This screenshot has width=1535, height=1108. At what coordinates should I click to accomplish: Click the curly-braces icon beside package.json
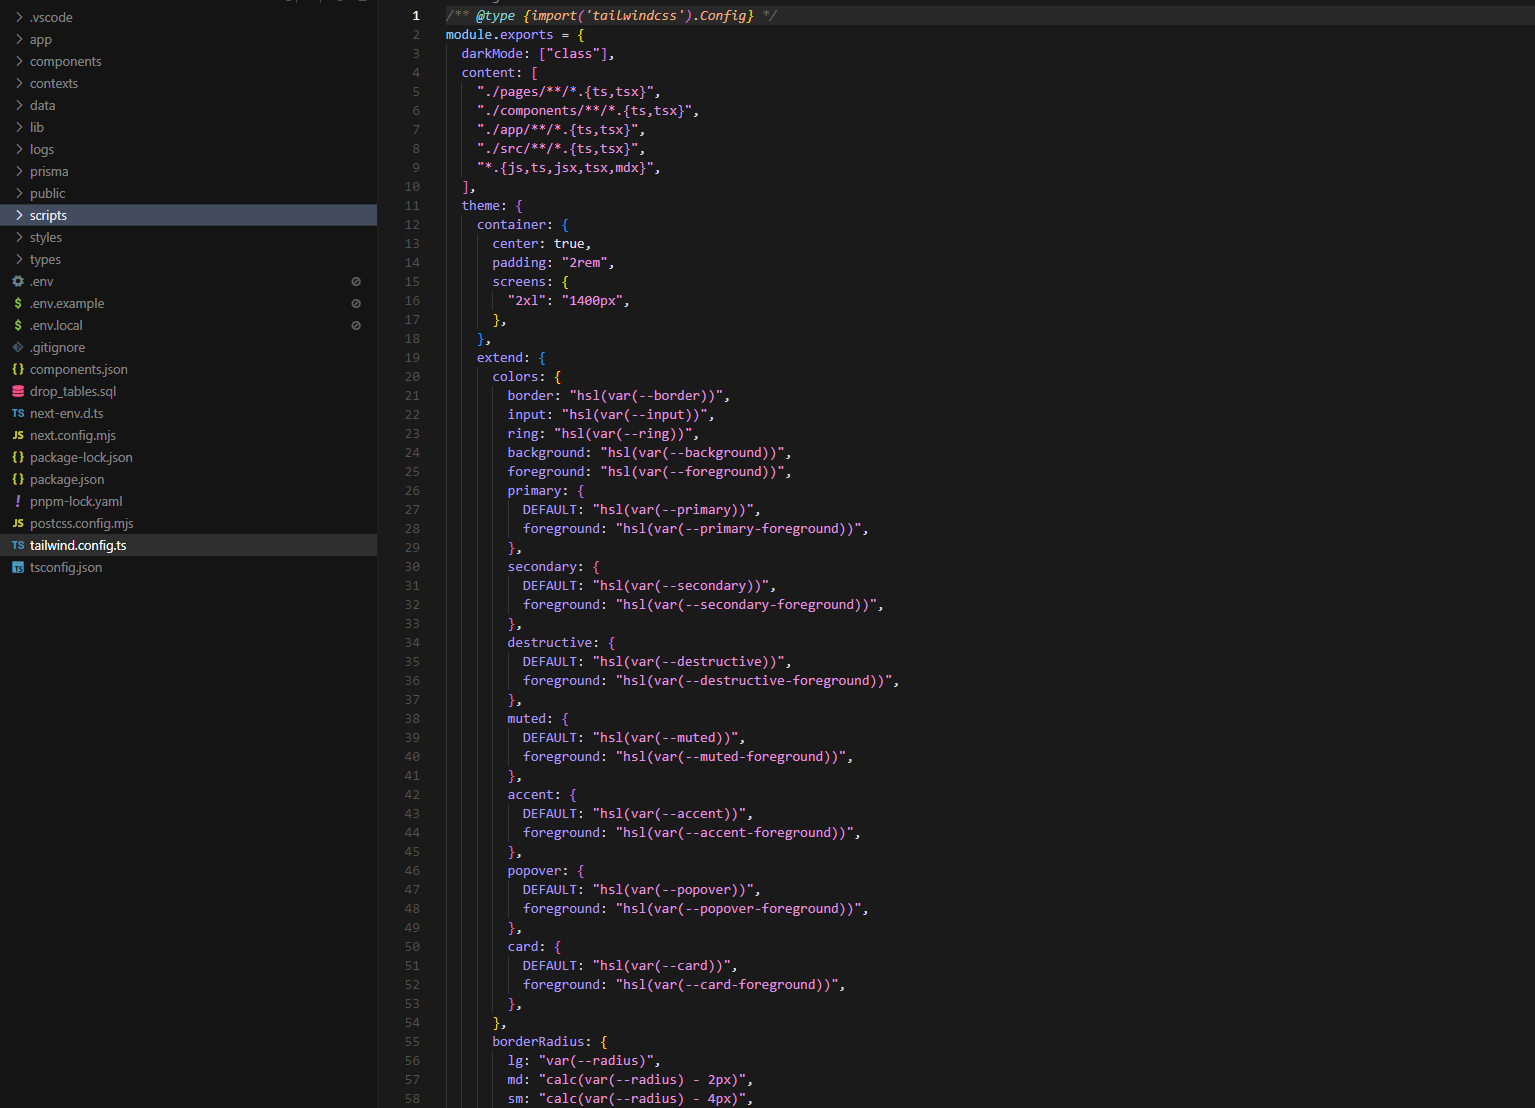(x=18, y=480)
